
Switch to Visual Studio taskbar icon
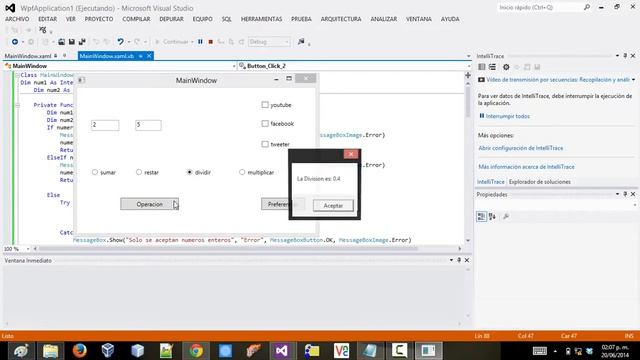(282, 351)
